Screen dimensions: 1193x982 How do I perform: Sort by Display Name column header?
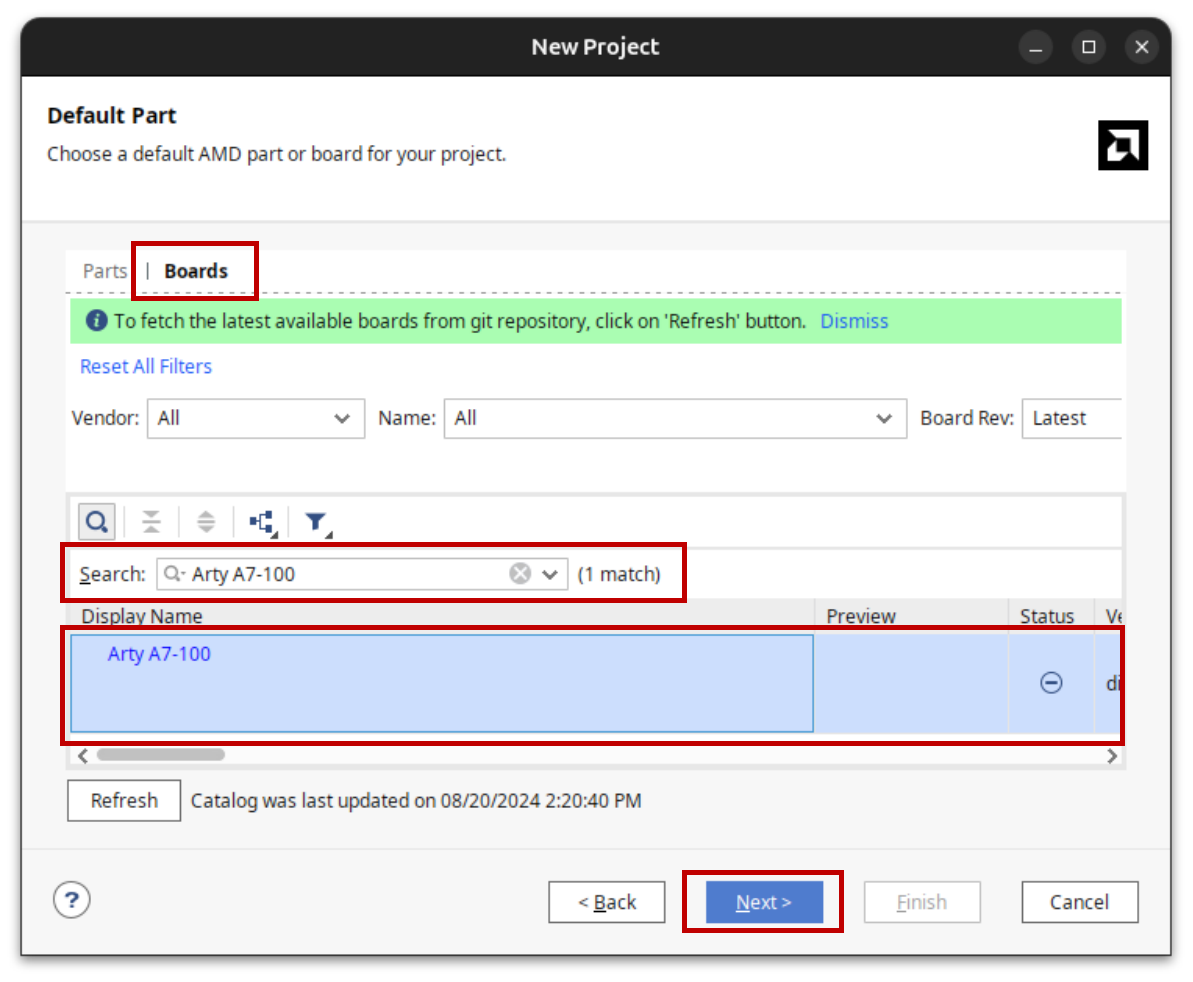[441, 615]
